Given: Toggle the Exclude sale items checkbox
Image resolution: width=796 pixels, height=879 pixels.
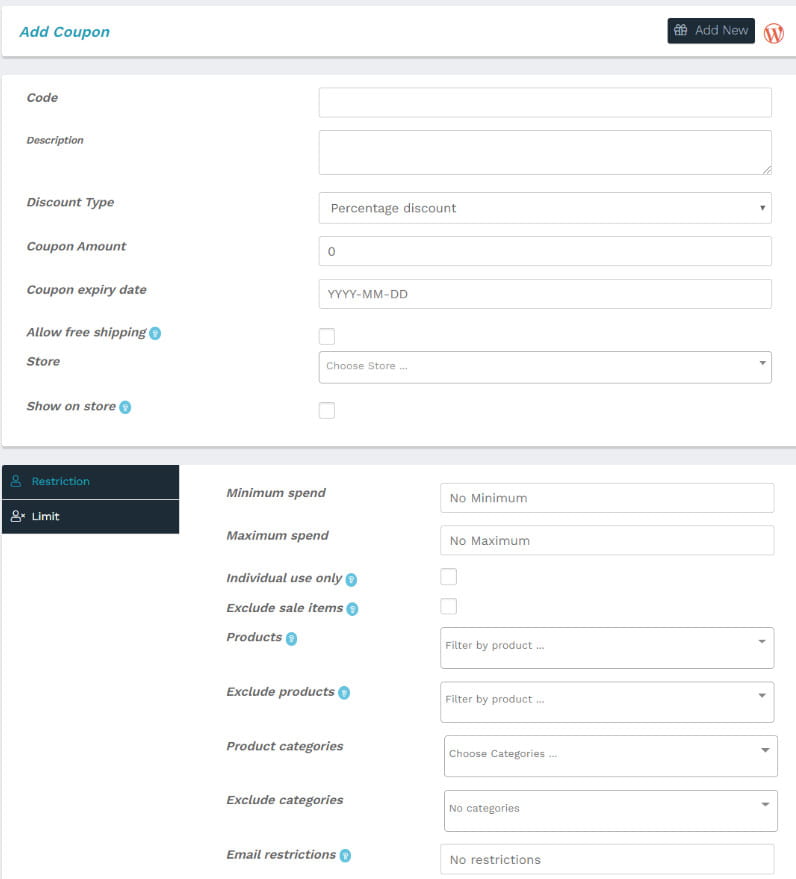Looking at the screenshot, I should tap(448, 606).
